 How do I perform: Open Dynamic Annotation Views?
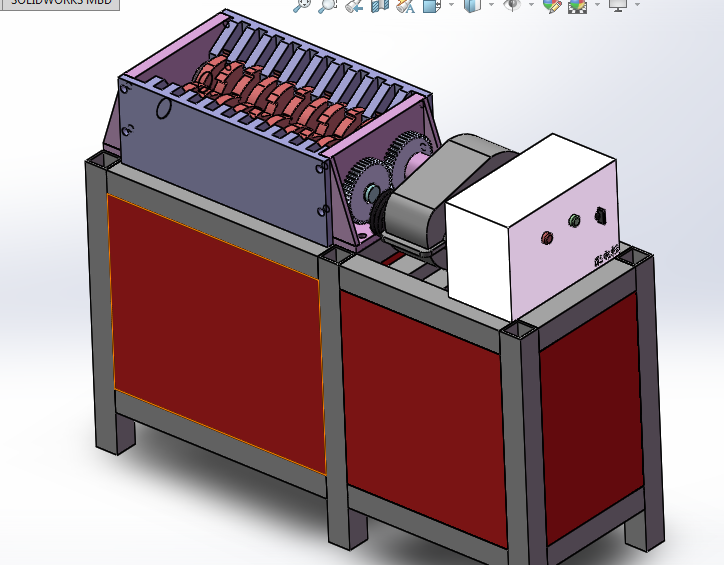pos(406,6)
